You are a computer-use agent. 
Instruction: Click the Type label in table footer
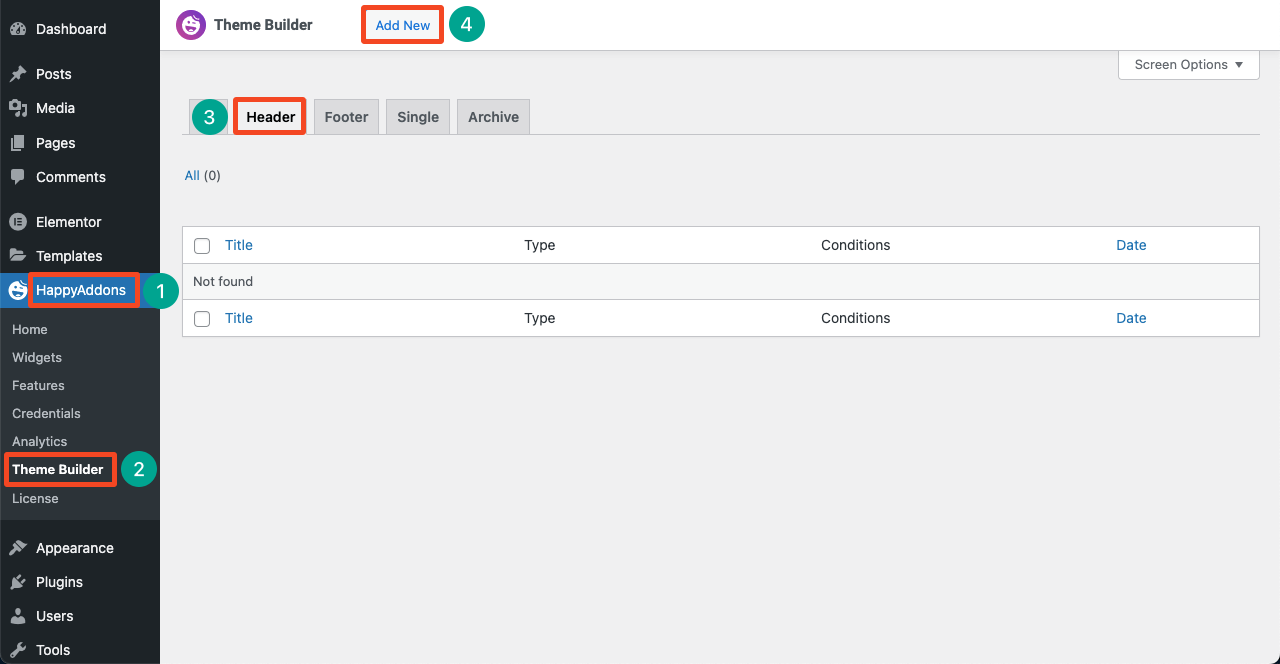pyautogui.click(x=539, y=318)
